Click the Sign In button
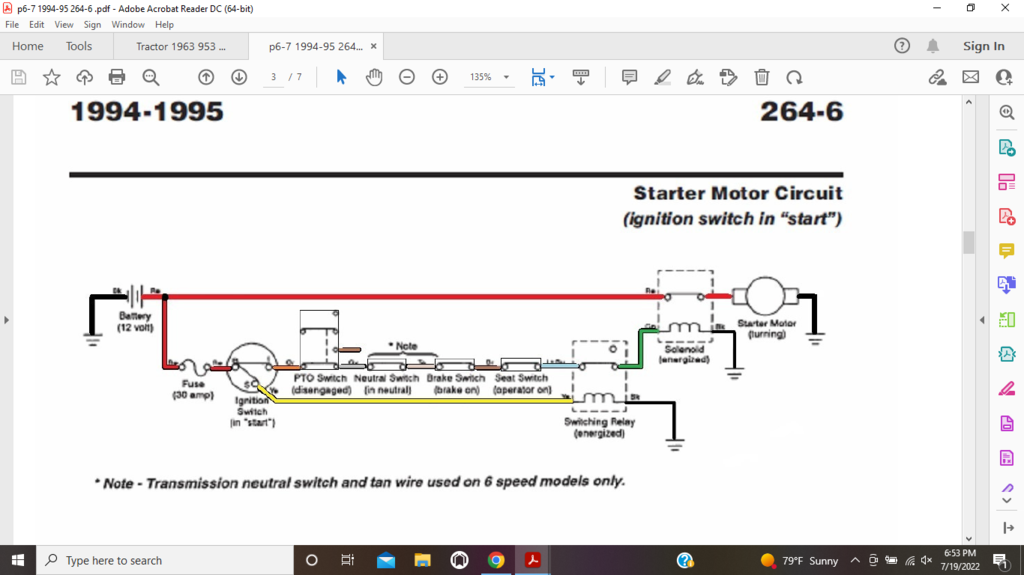Screen dimensions: 1024x575 (983, 46)
